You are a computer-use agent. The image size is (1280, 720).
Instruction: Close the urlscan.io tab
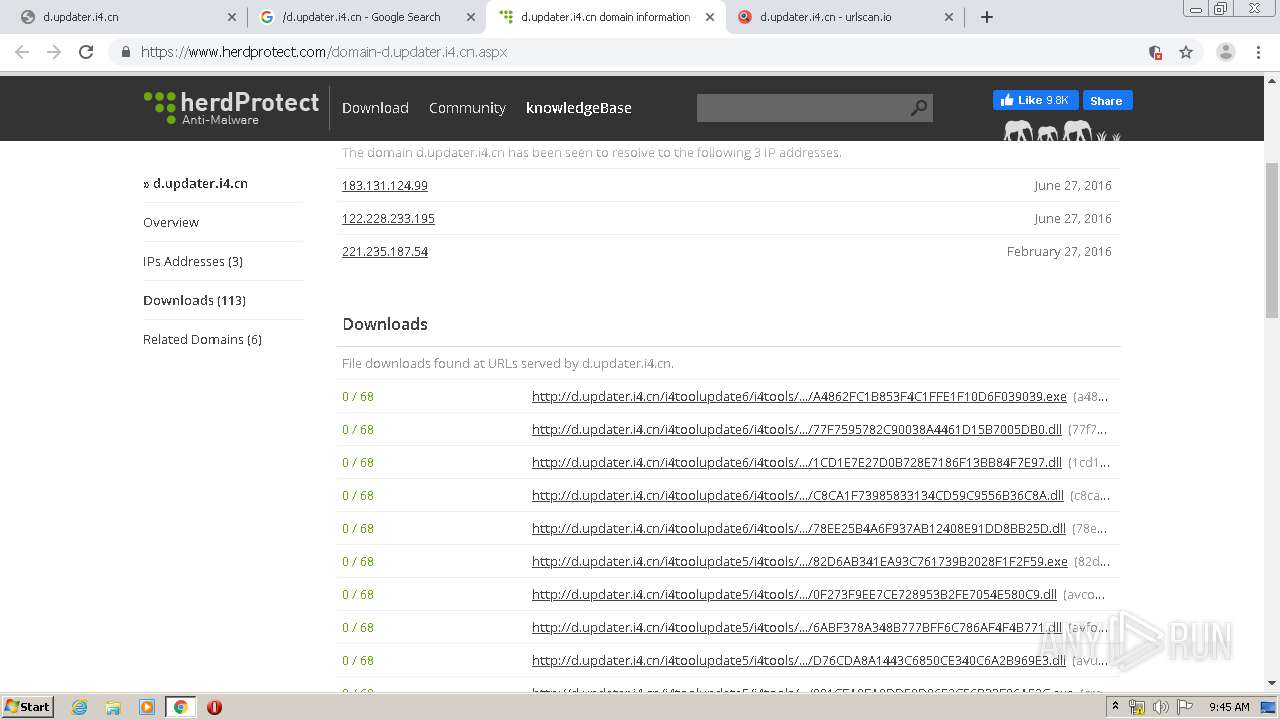[949, 17]
